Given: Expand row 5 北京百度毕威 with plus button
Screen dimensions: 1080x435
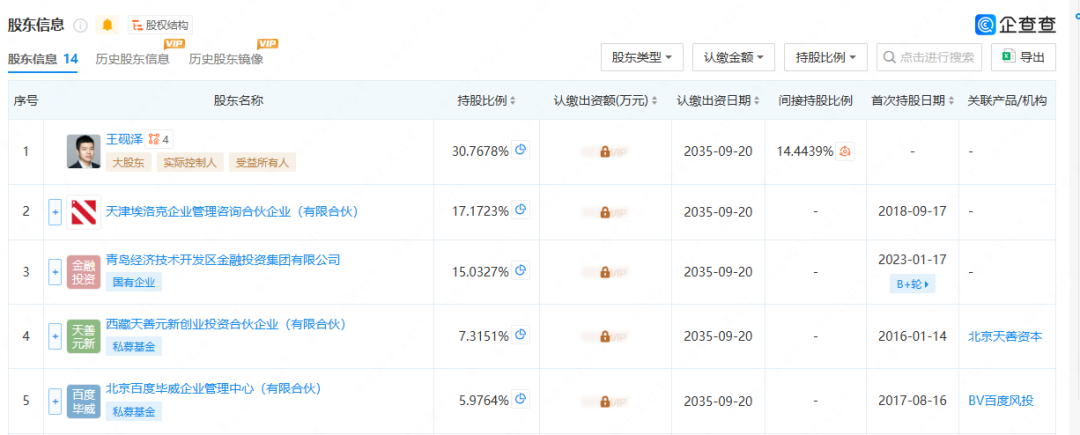Looking at the screenshot, I should click(55, 401).
